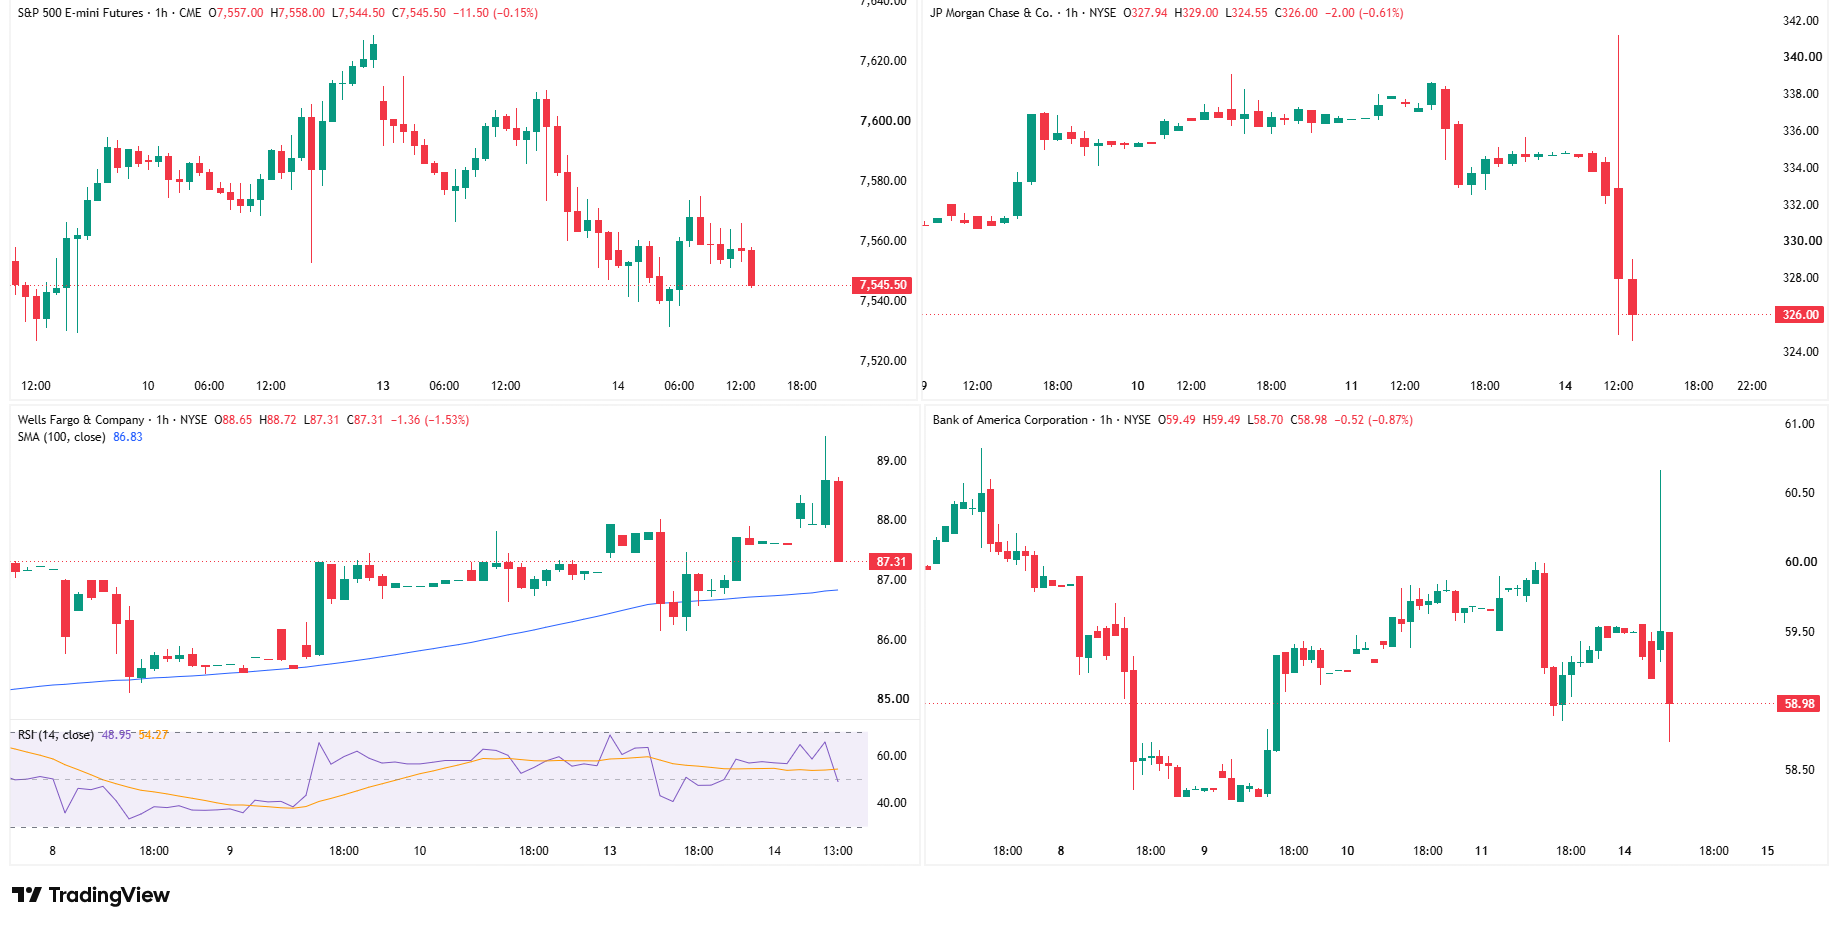This screenshot has width=1838, height=925.
Task: Click the S&P 500 E-mini Futures chart title
Action: (x=81, y=13)
